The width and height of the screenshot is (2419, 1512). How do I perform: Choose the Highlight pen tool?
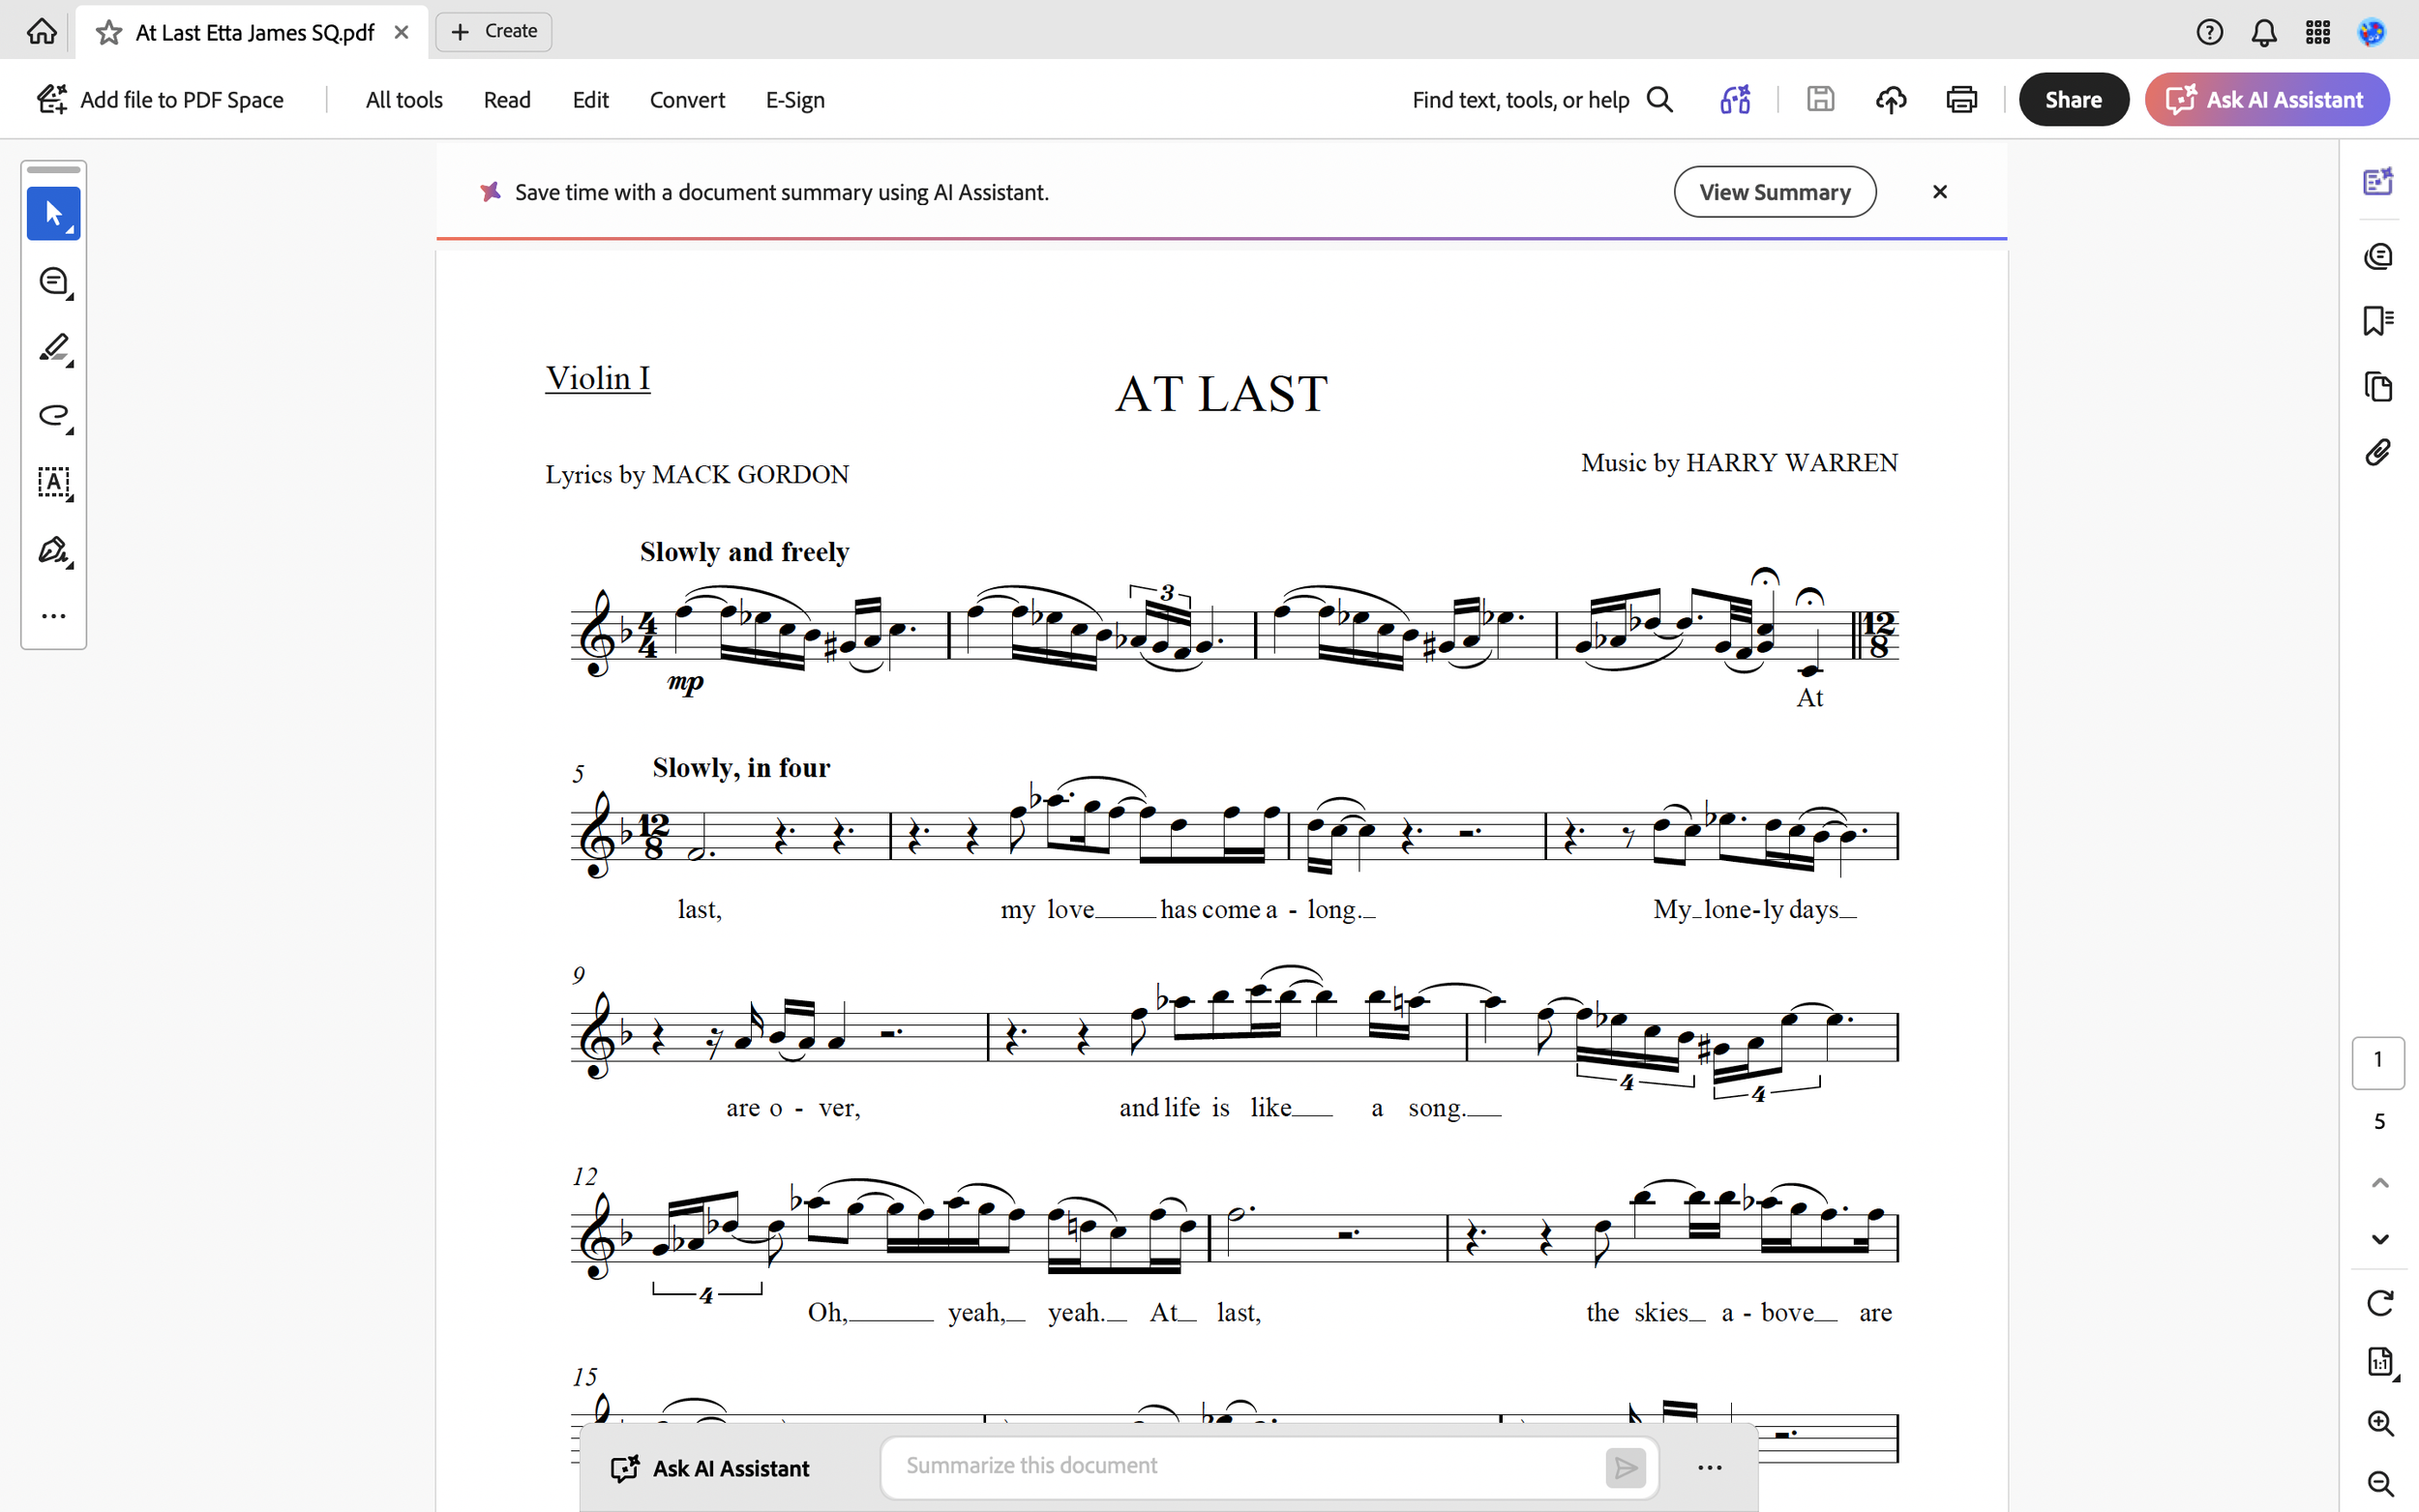point(54,349)
